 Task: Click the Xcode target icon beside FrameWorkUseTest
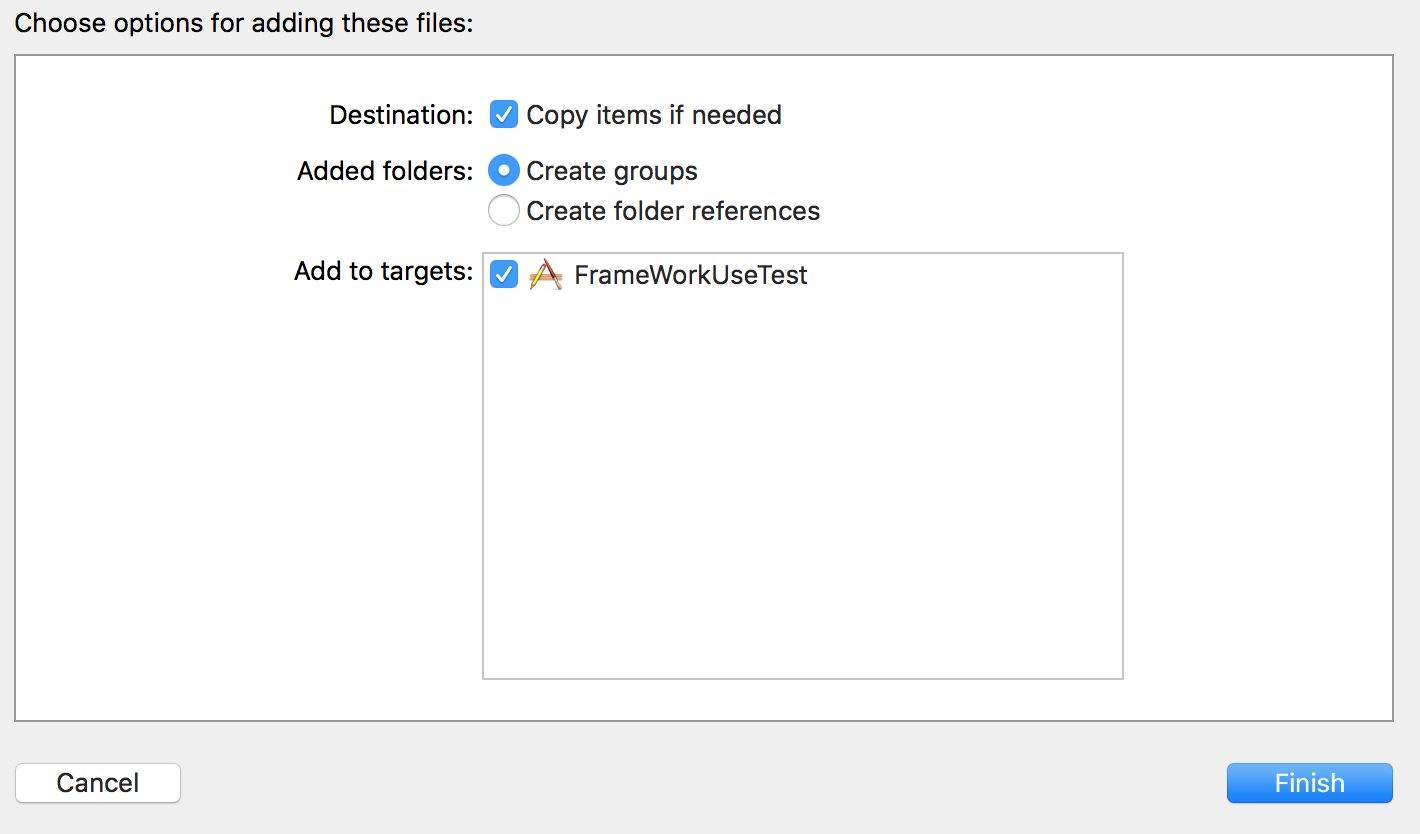[x=545, y=275]
